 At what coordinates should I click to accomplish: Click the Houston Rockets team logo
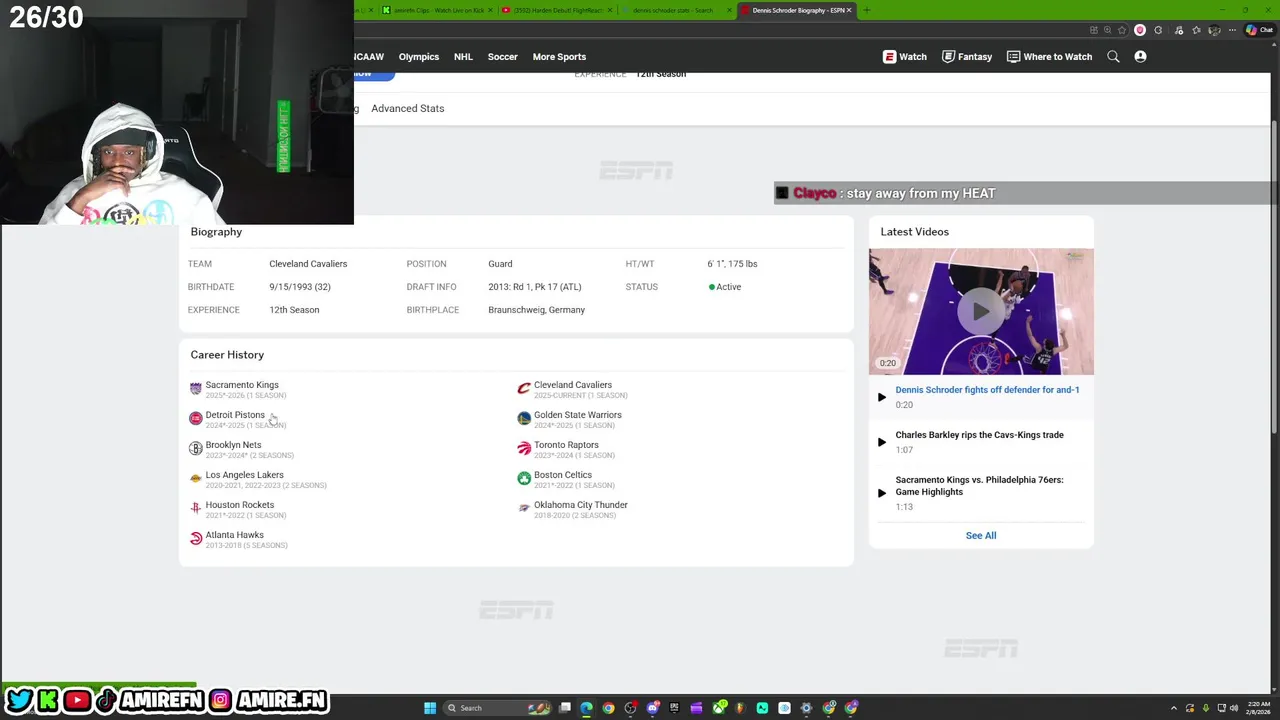pos(196,508)
